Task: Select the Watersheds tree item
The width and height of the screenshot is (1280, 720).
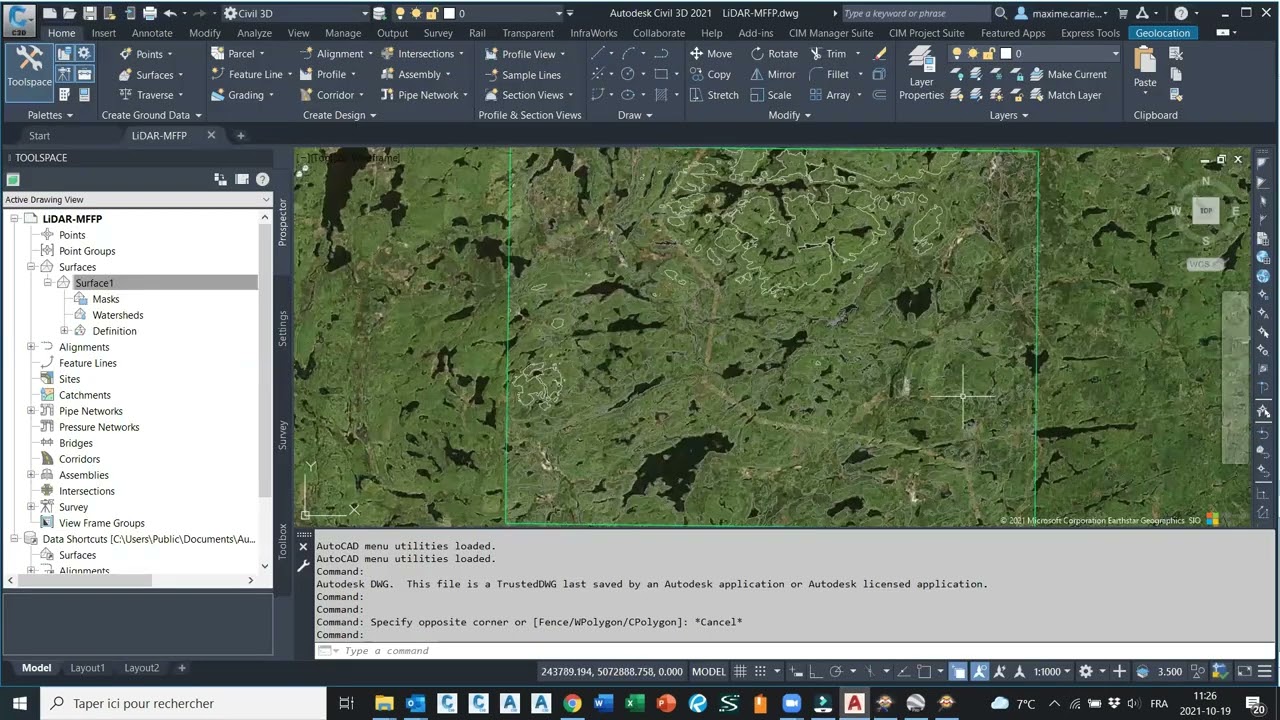Action: [117, 315]
